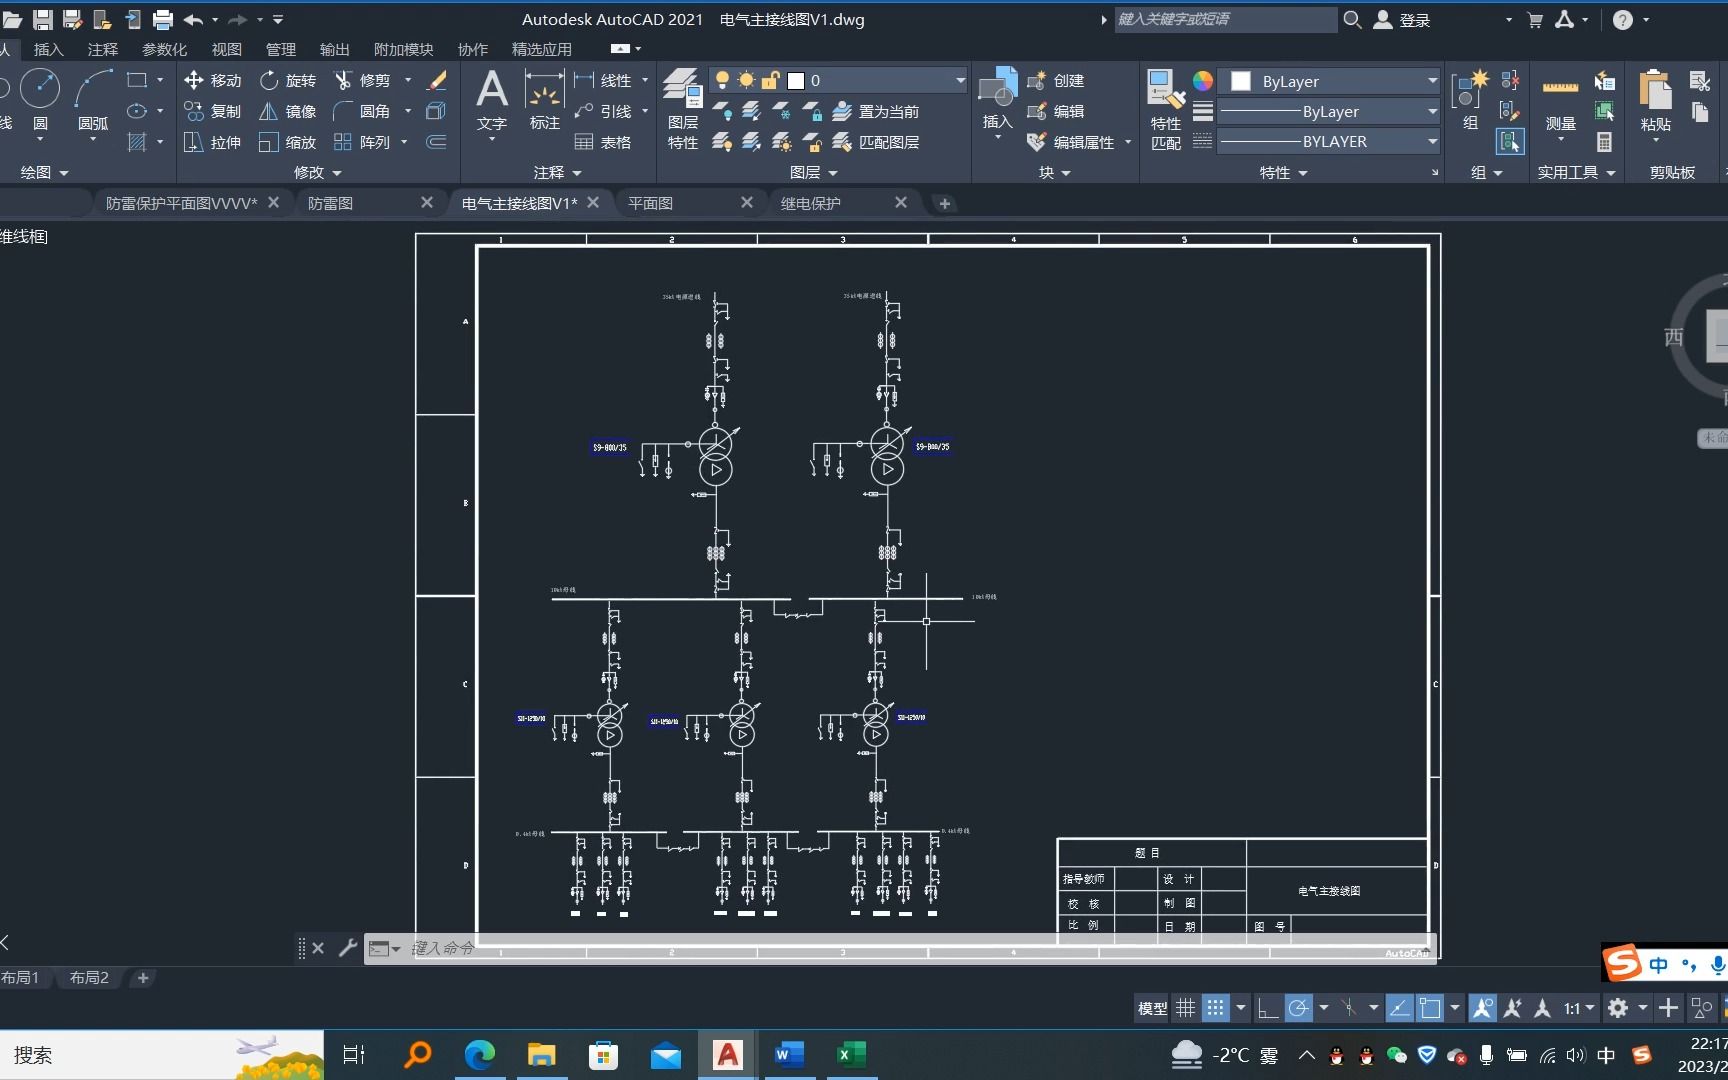Click the Rotate (旋转) tool

287,80
